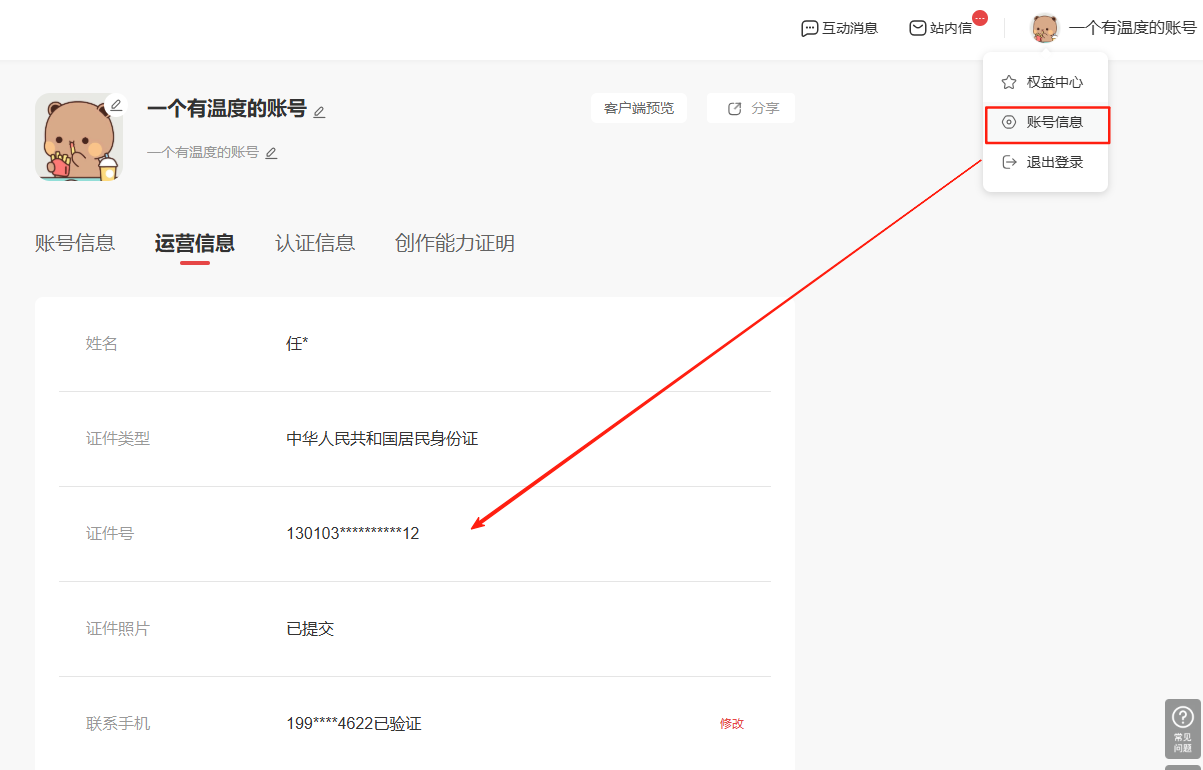
Task: Click 修改 next to the contact phone
Action: [x=732, y=723]
